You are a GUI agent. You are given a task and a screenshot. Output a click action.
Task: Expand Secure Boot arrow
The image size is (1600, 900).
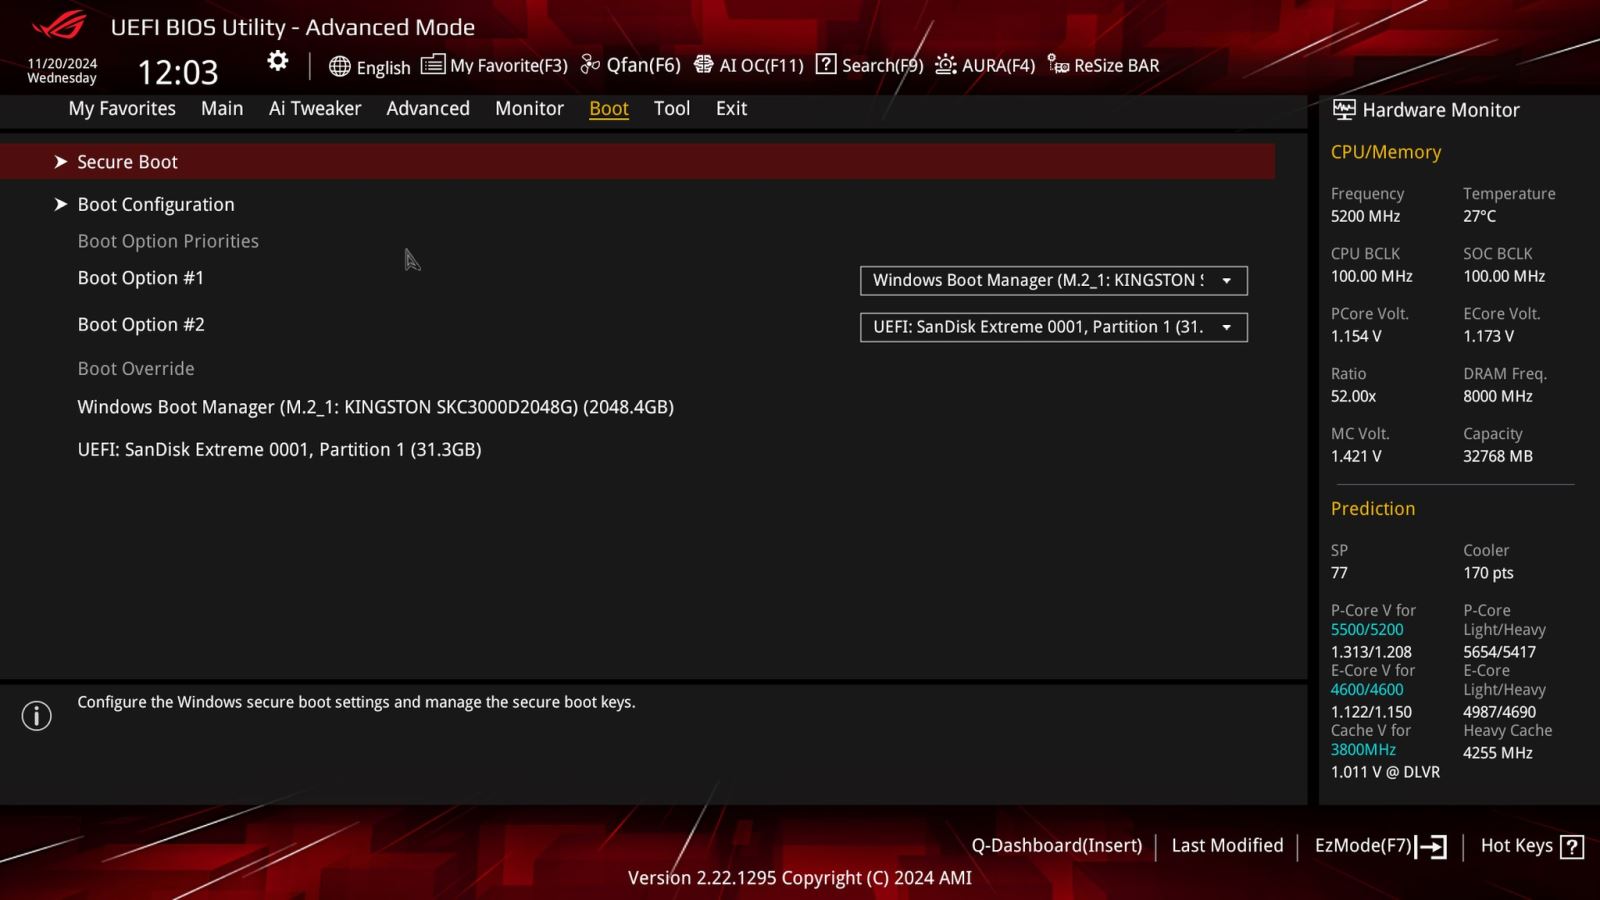point(61,162)
